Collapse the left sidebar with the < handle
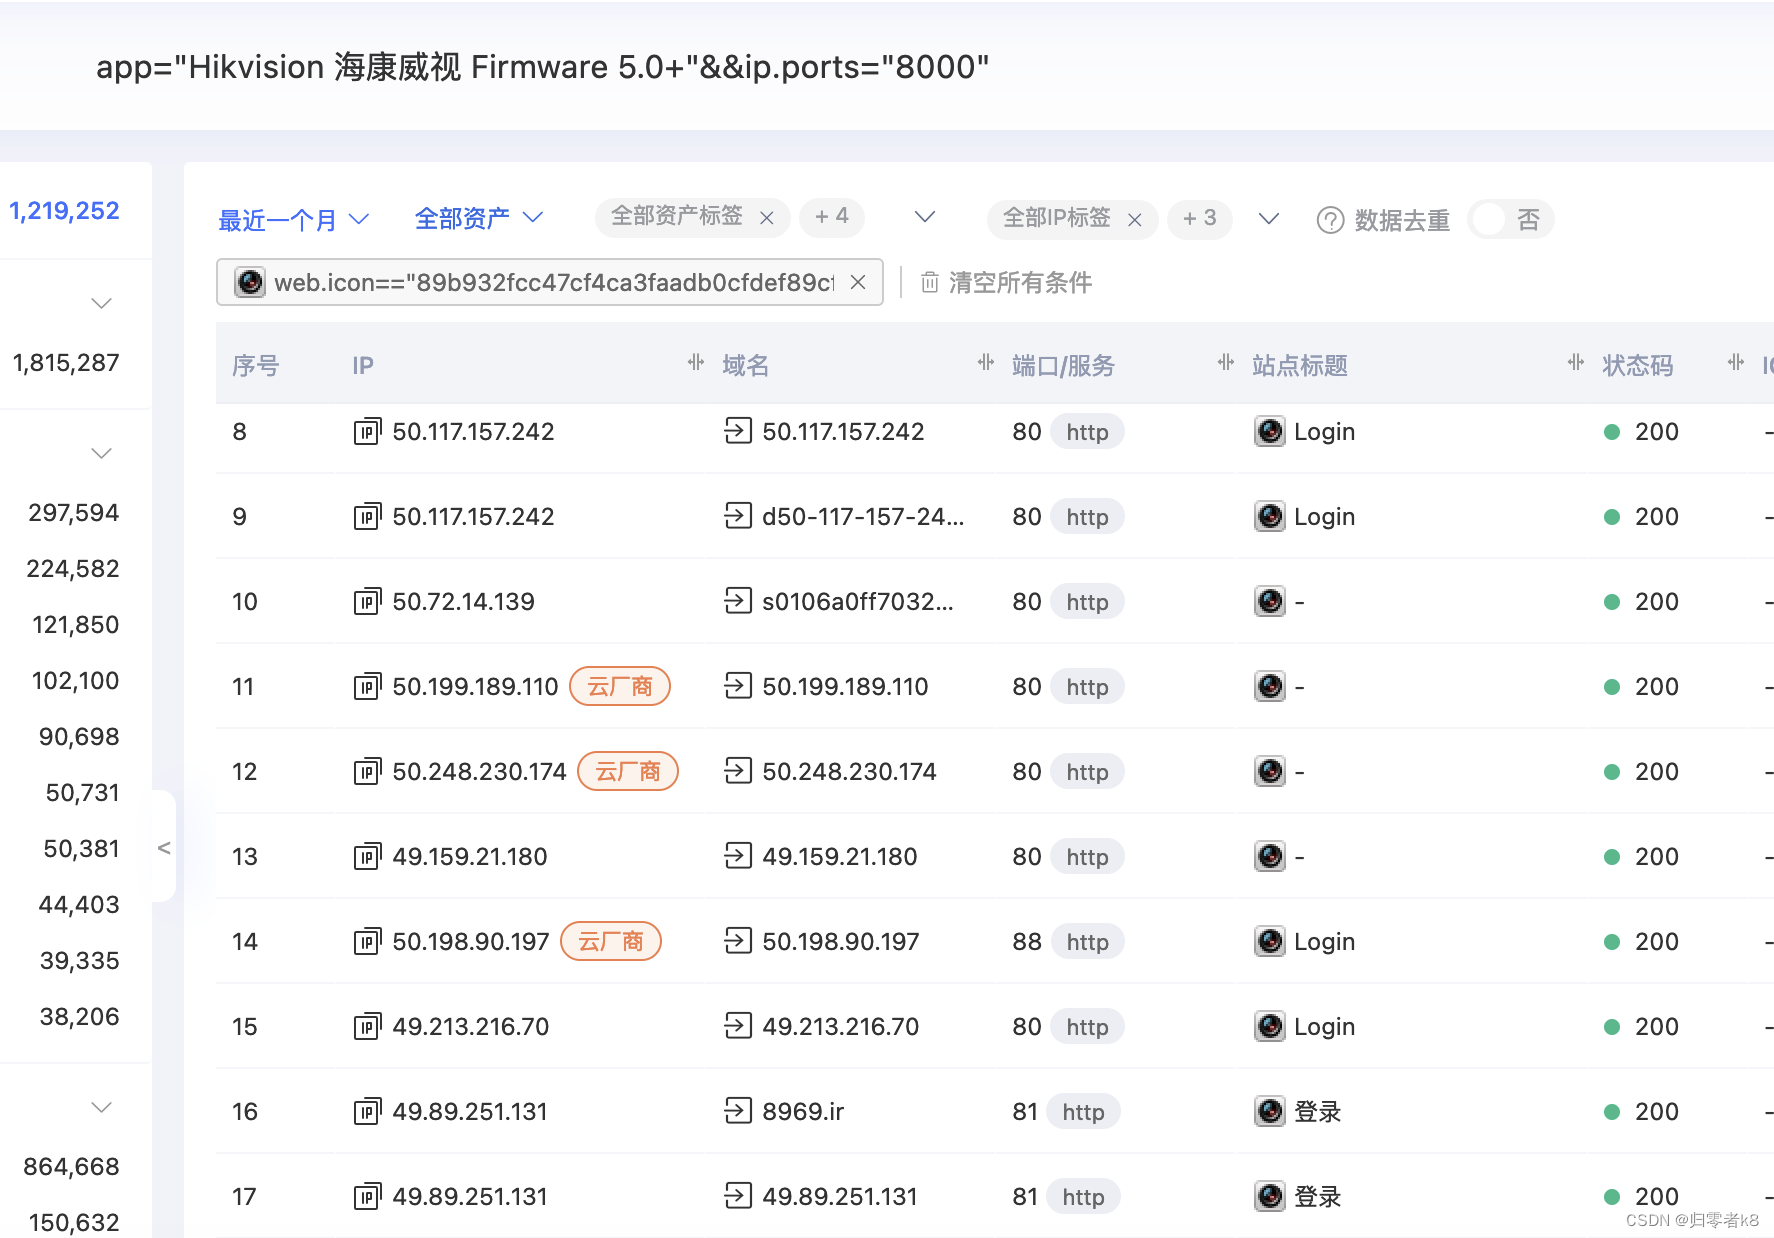This screenshot has width=1774, height=1238. coord(164,848)
